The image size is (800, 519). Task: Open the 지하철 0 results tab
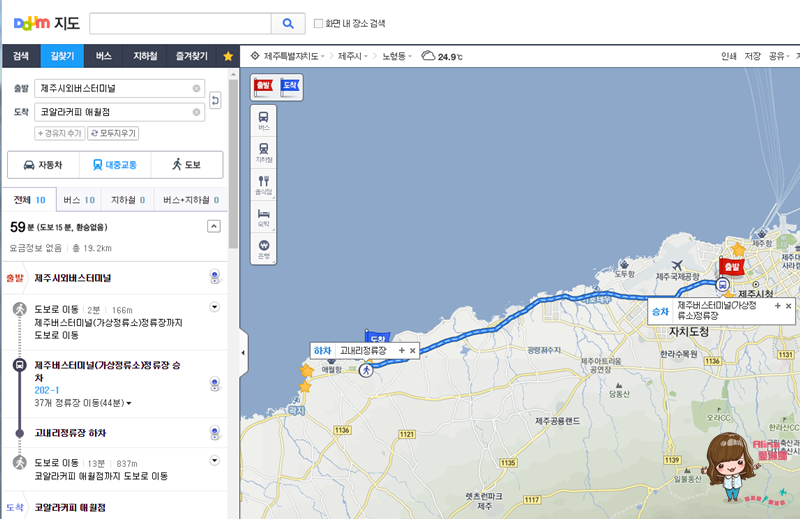128,200
